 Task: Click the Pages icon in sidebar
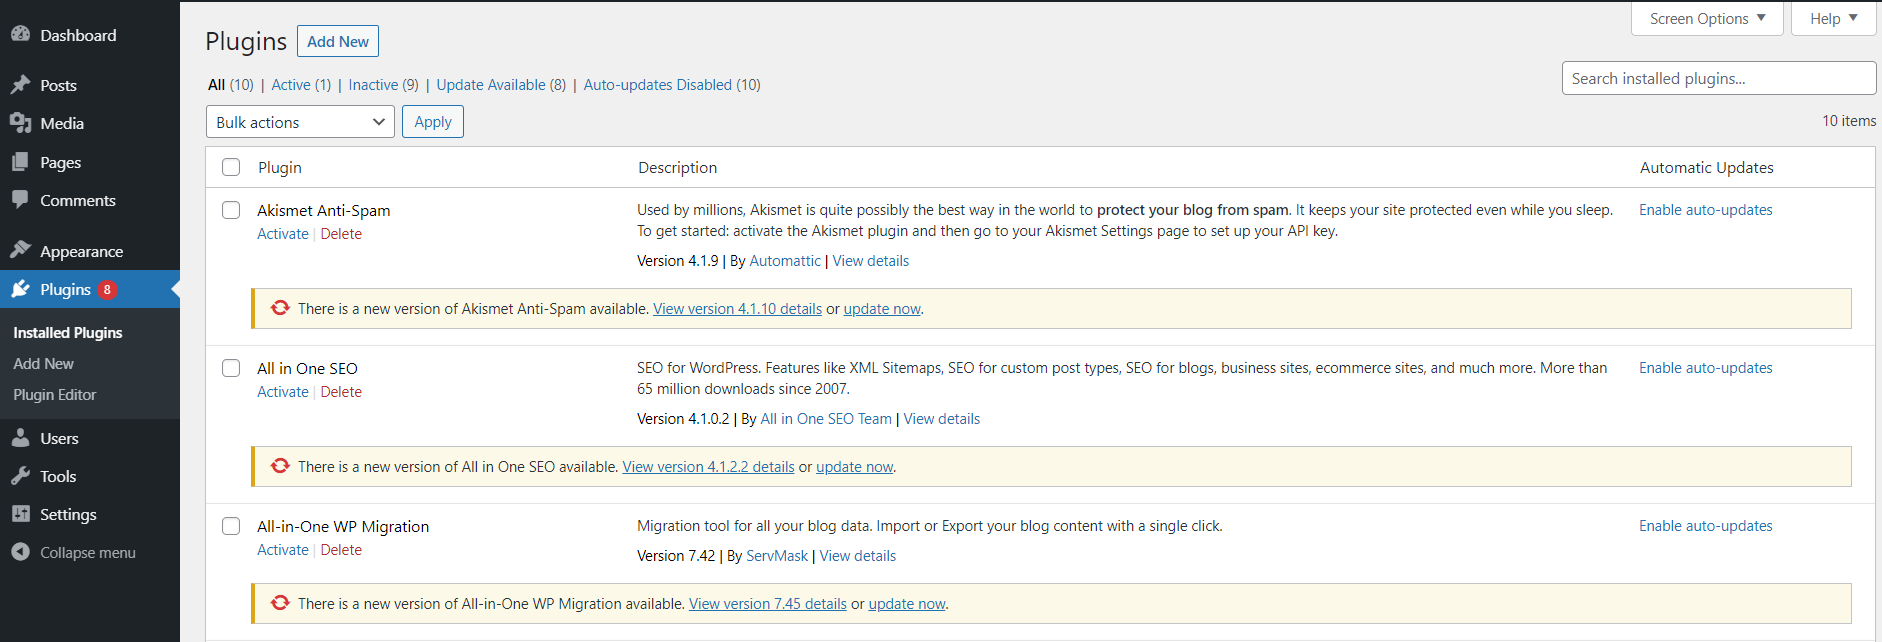(x=20, y=162)
